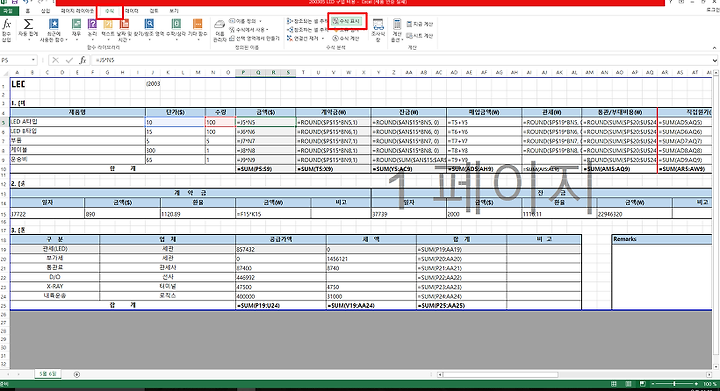Select the cell with formula =SUM(P5:S9)
720x391 pixels.
click(x=265, y=169)
